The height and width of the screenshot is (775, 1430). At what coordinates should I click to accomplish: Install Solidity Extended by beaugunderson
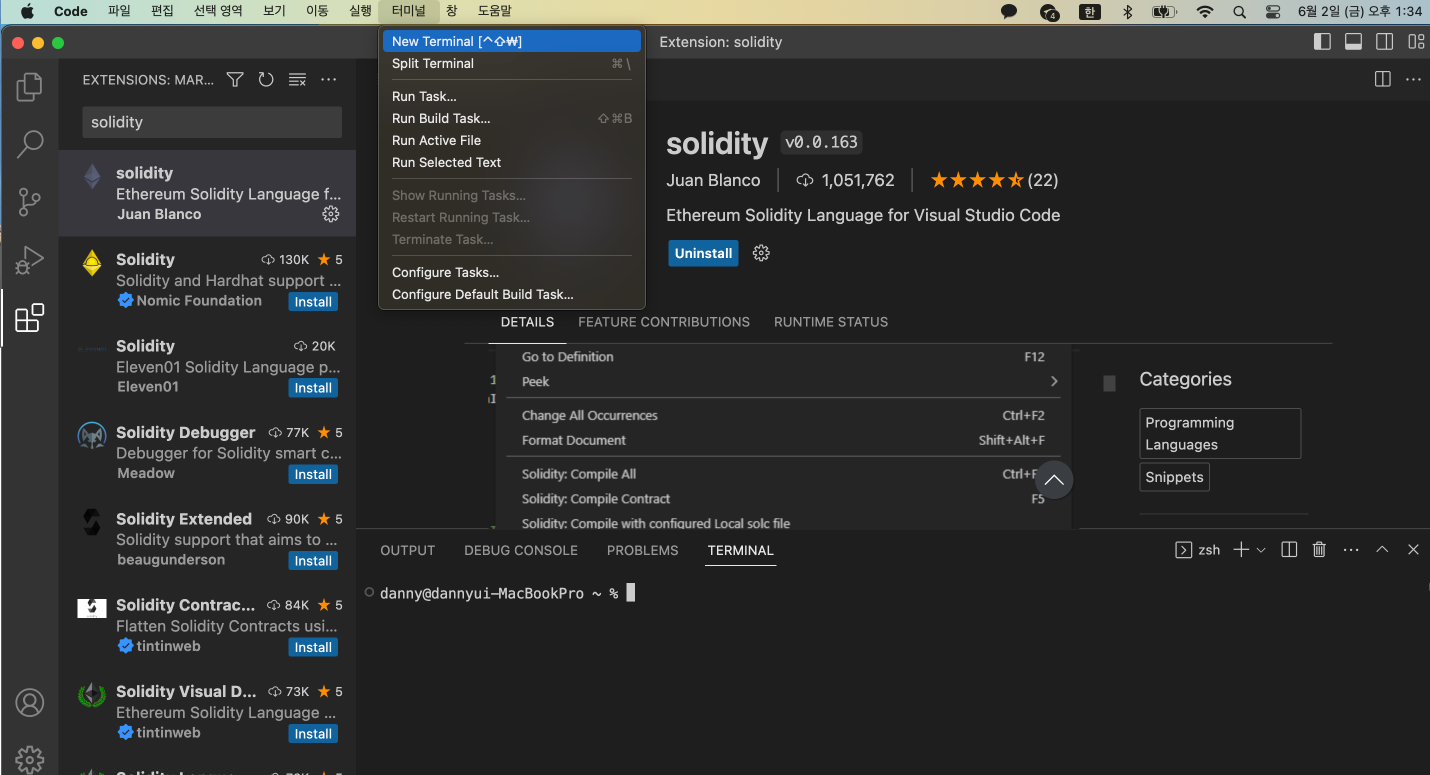coord(313,561)
